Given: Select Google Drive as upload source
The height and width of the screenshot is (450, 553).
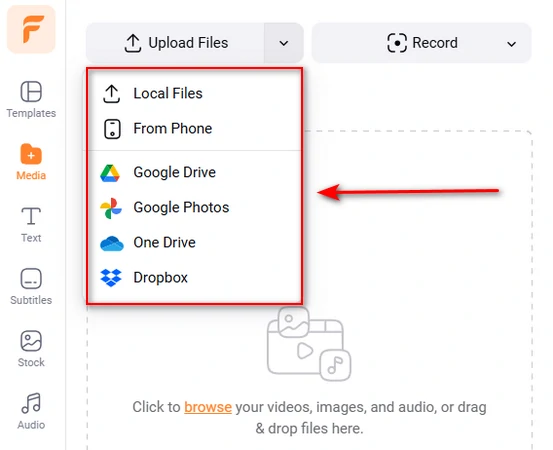Looking at the screenshot, I should 194,172.
